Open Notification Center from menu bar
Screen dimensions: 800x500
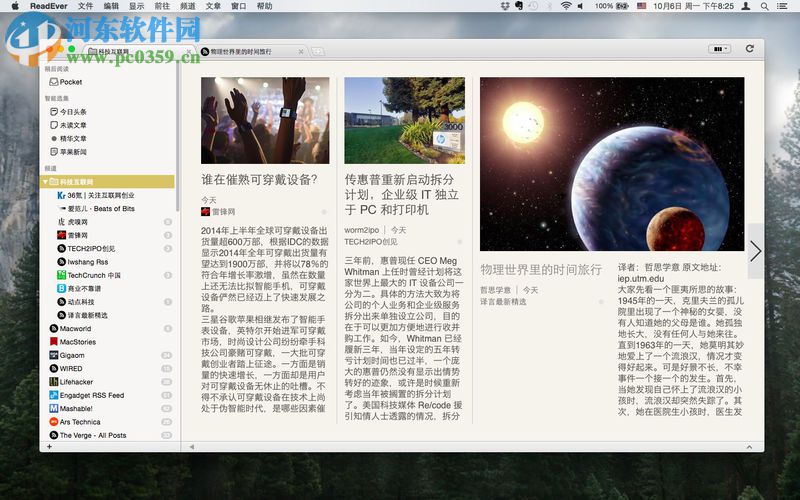(782, 6)
